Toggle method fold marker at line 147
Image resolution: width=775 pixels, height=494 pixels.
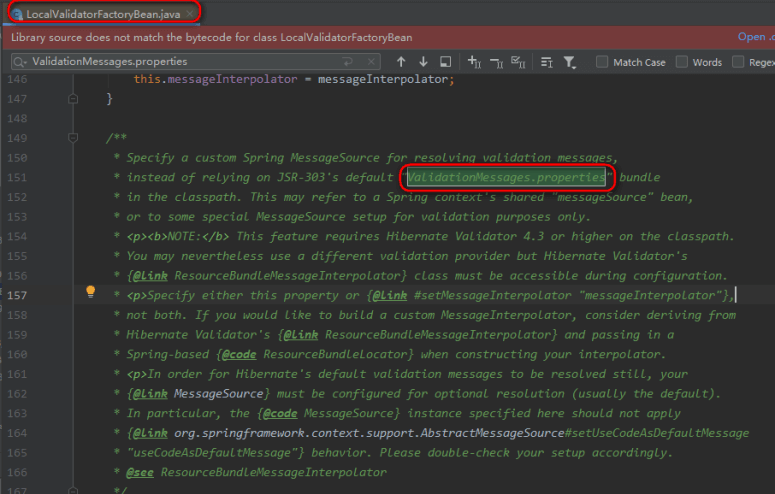point(73,99)
